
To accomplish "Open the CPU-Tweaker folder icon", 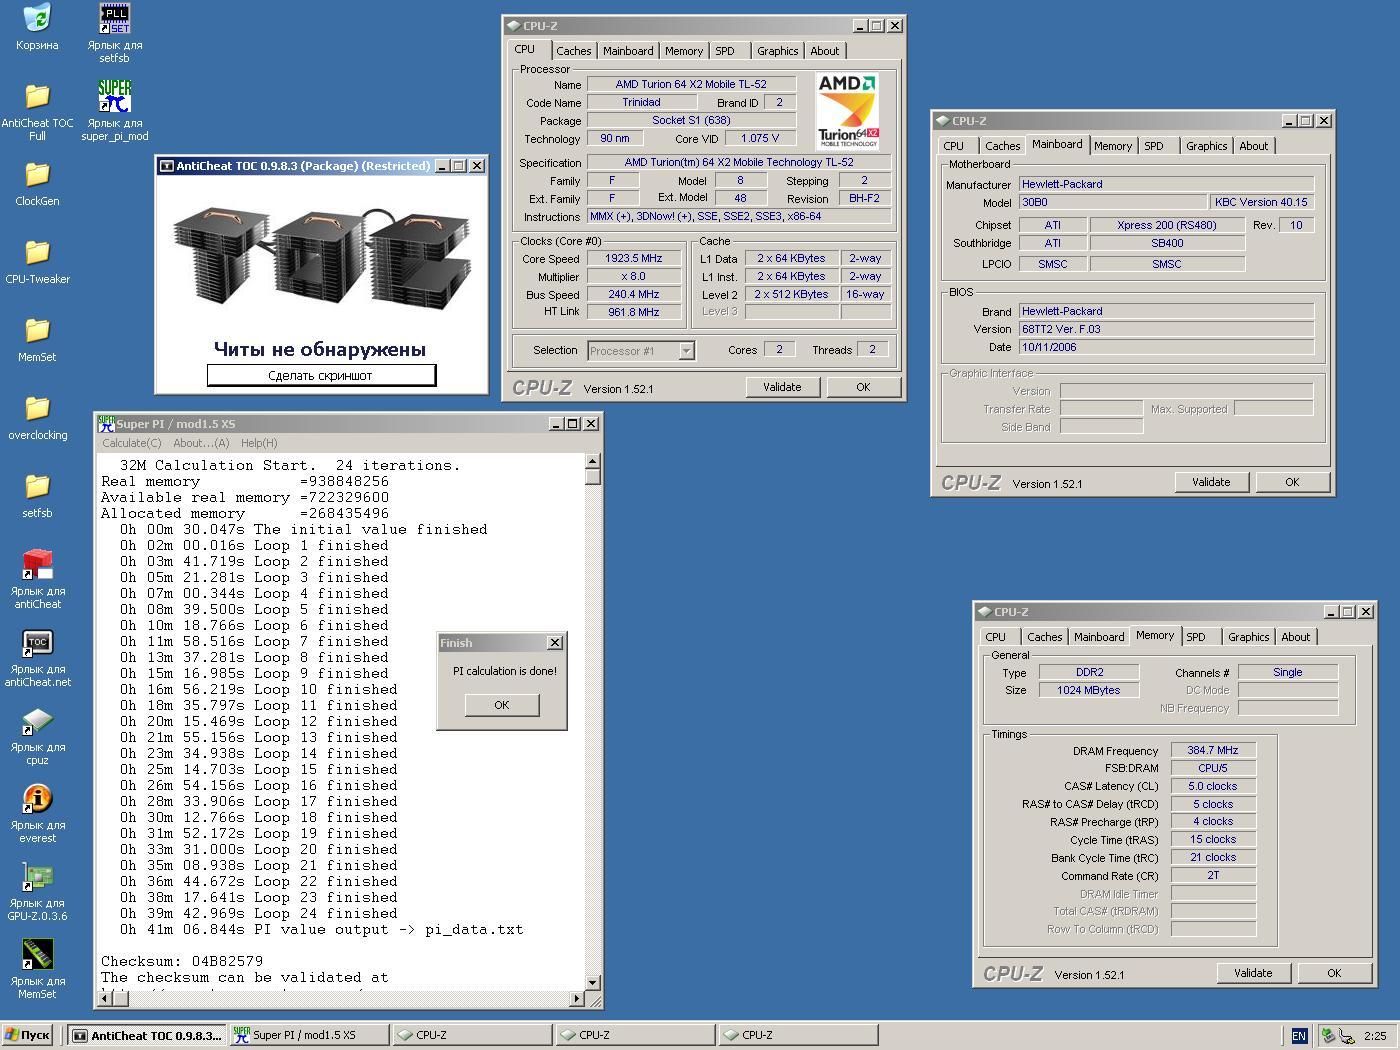I will tap(37, 253).
